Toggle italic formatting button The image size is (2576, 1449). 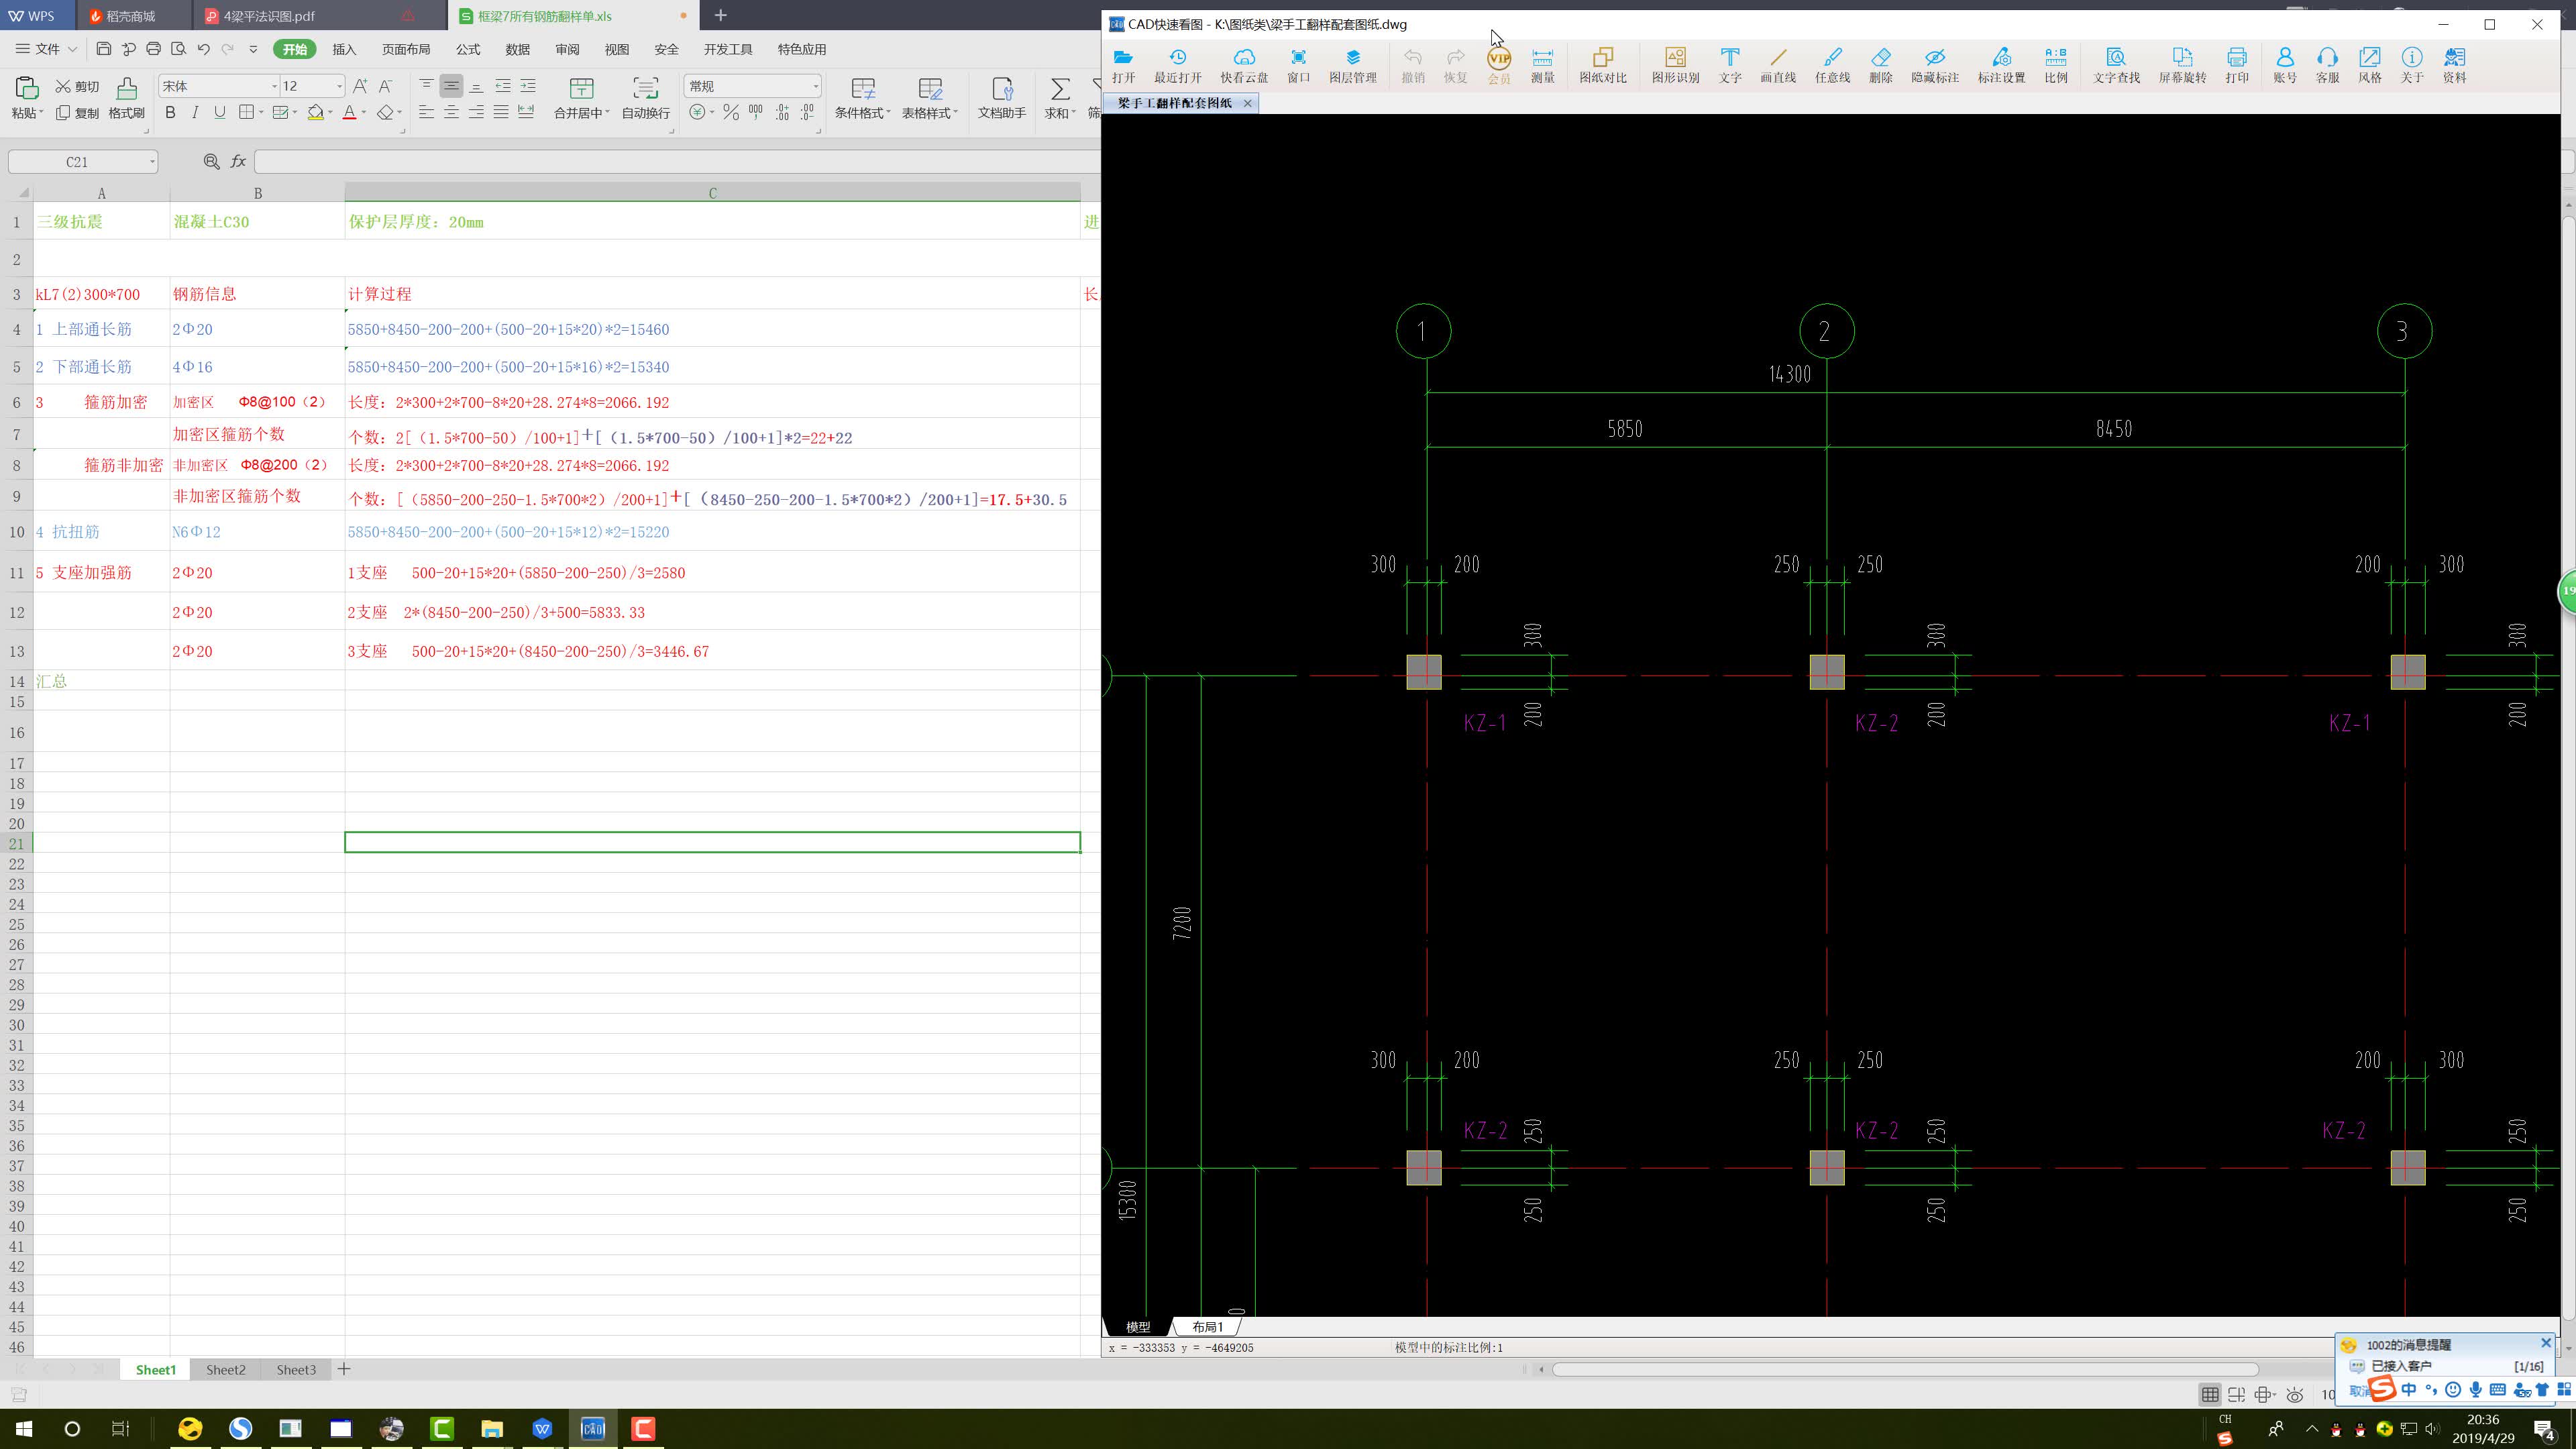pos(195,113)
